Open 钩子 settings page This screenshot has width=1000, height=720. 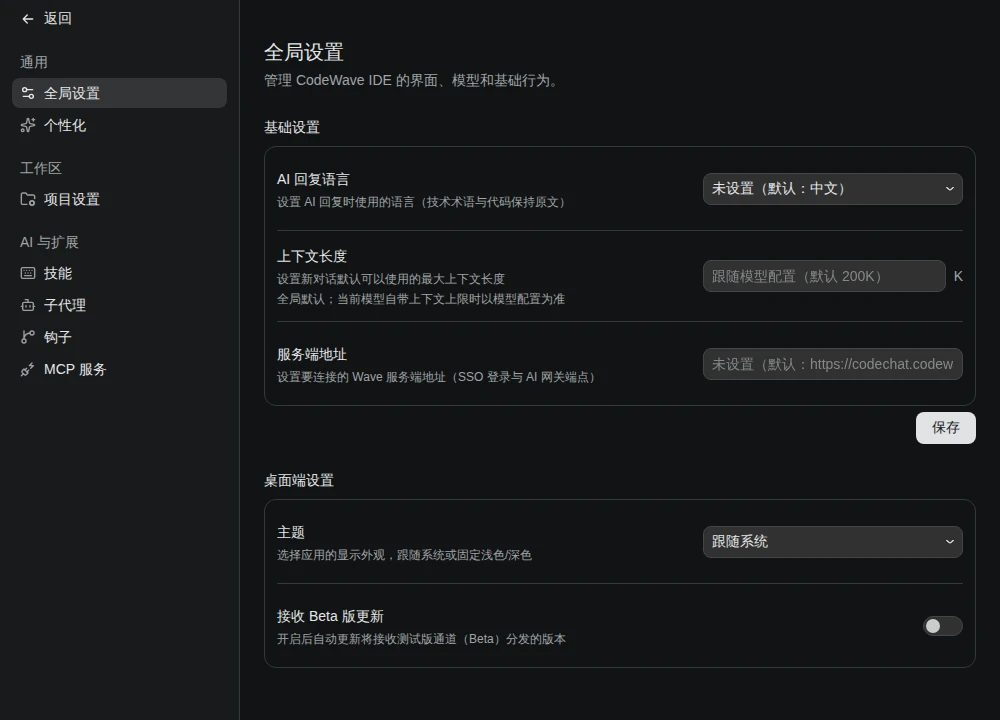(119, 337)
